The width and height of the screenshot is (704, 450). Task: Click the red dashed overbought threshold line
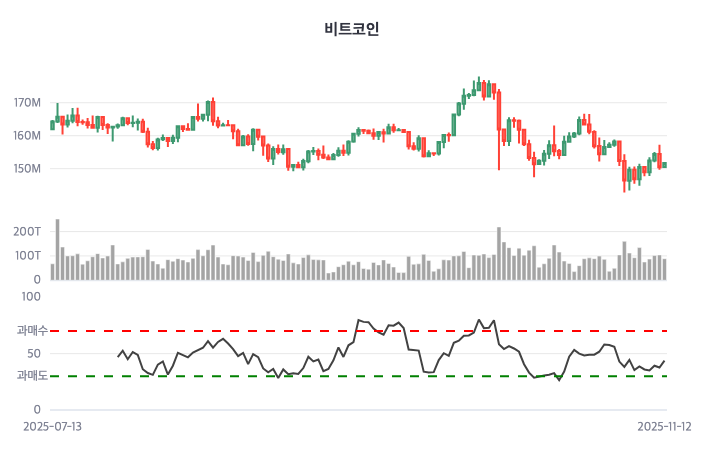pos(300,330)
